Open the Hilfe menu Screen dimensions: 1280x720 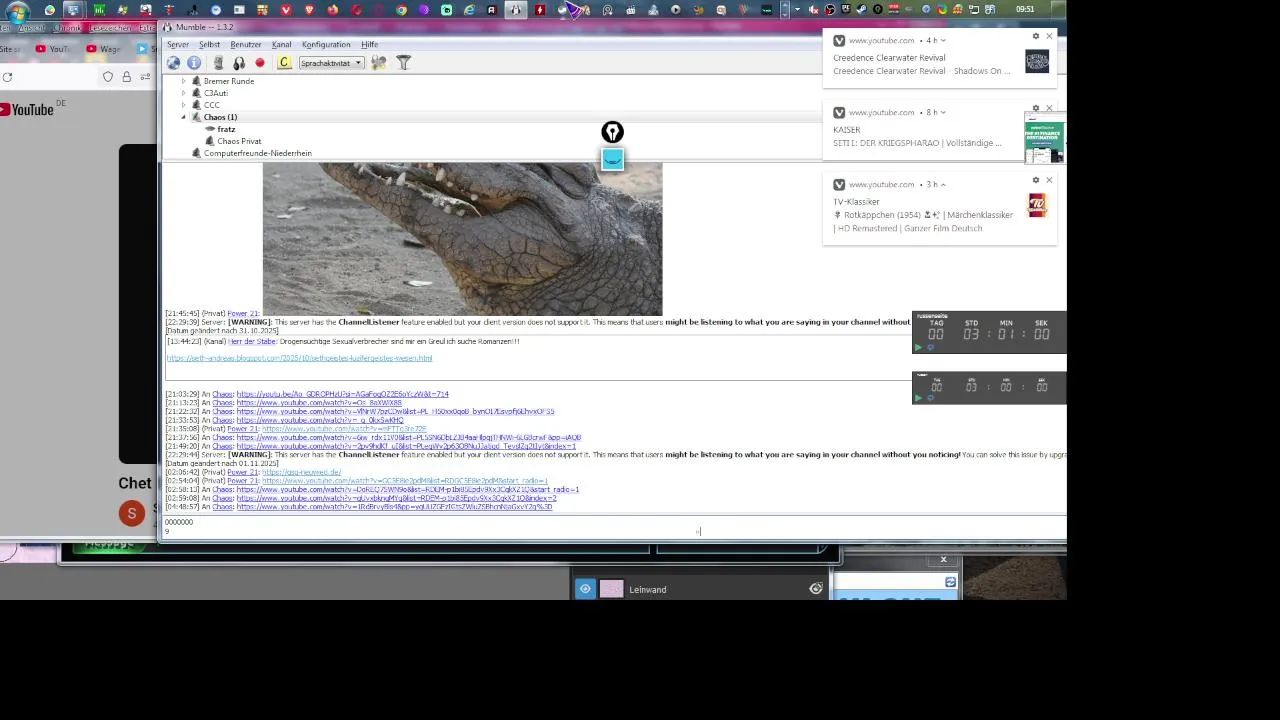click(369, 45)
